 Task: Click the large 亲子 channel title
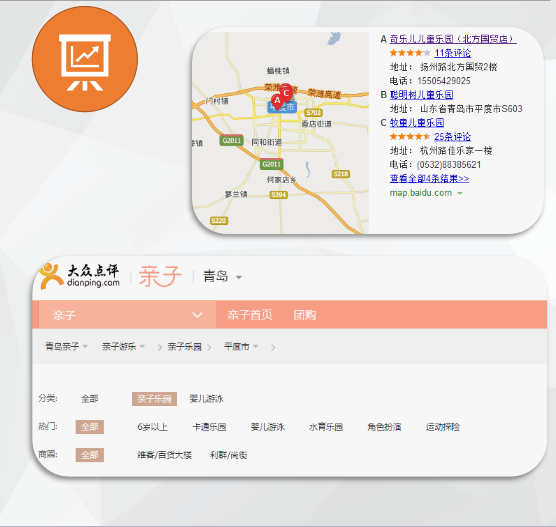(x=160, y=276)
